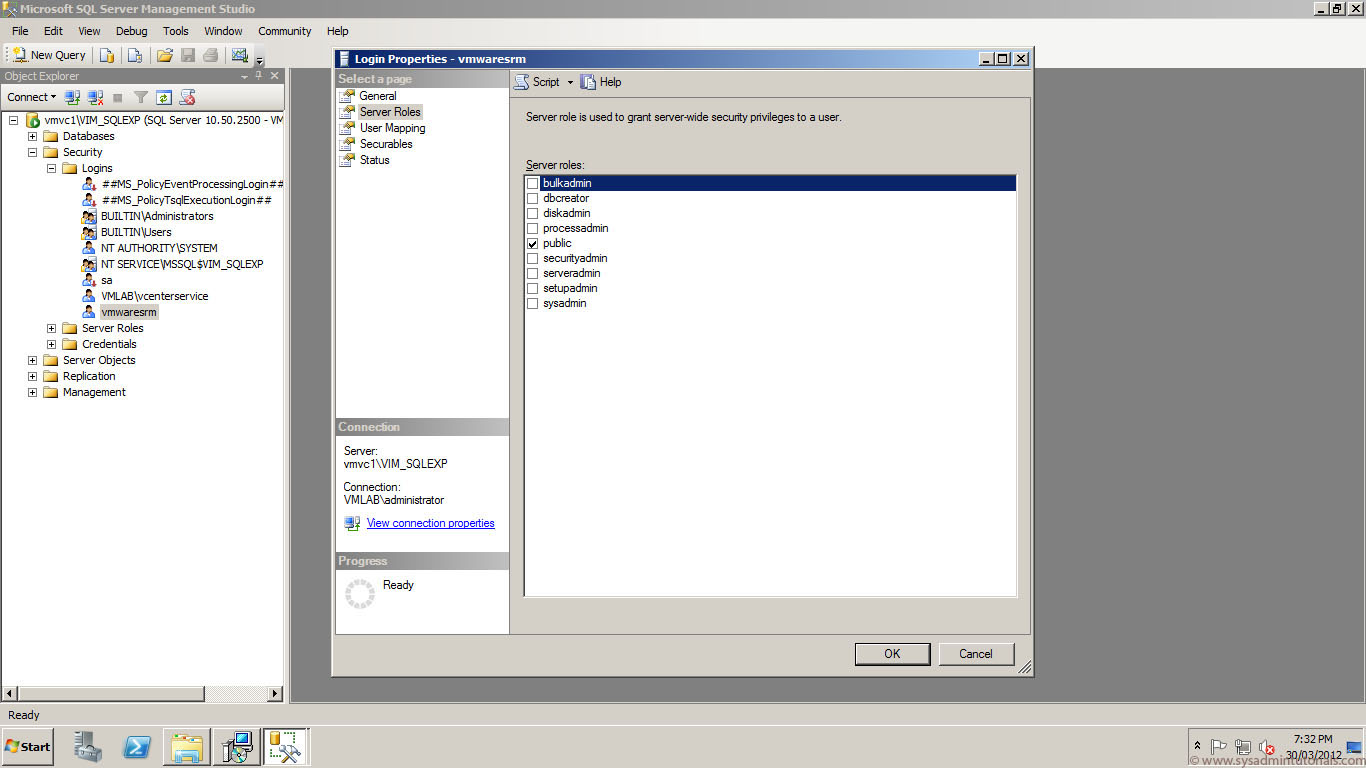Select the ##MS_PolicyEventProcessingLogin## login

pos(192,184)
